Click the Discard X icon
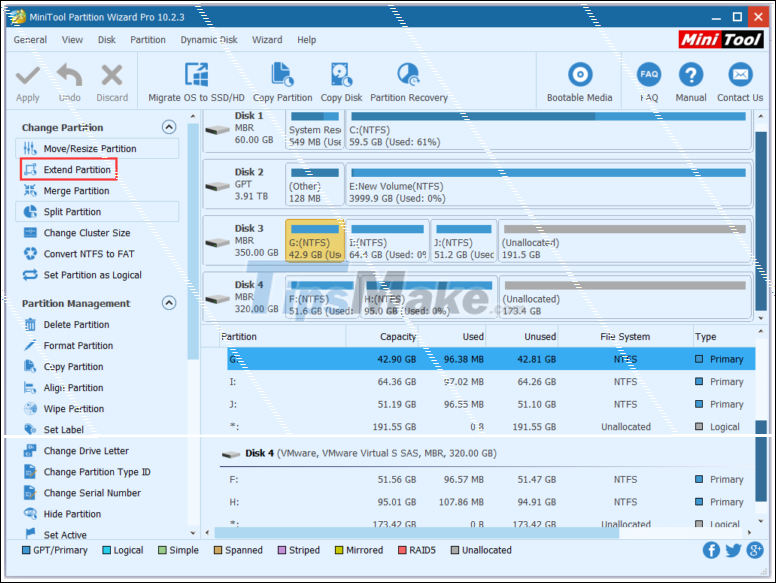Viewport: 776px width, 583px height. coord(112,76)
